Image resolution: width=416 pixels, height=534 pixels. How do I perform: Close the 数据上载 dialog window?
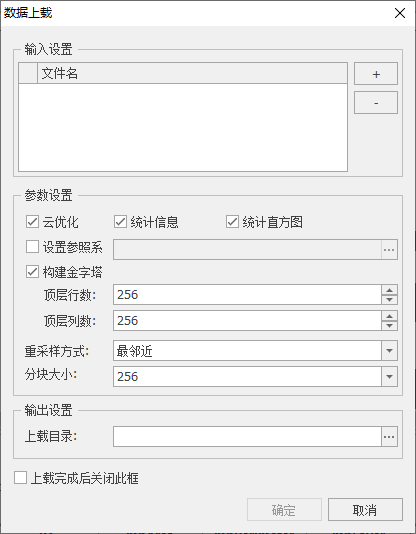(400, 13)
